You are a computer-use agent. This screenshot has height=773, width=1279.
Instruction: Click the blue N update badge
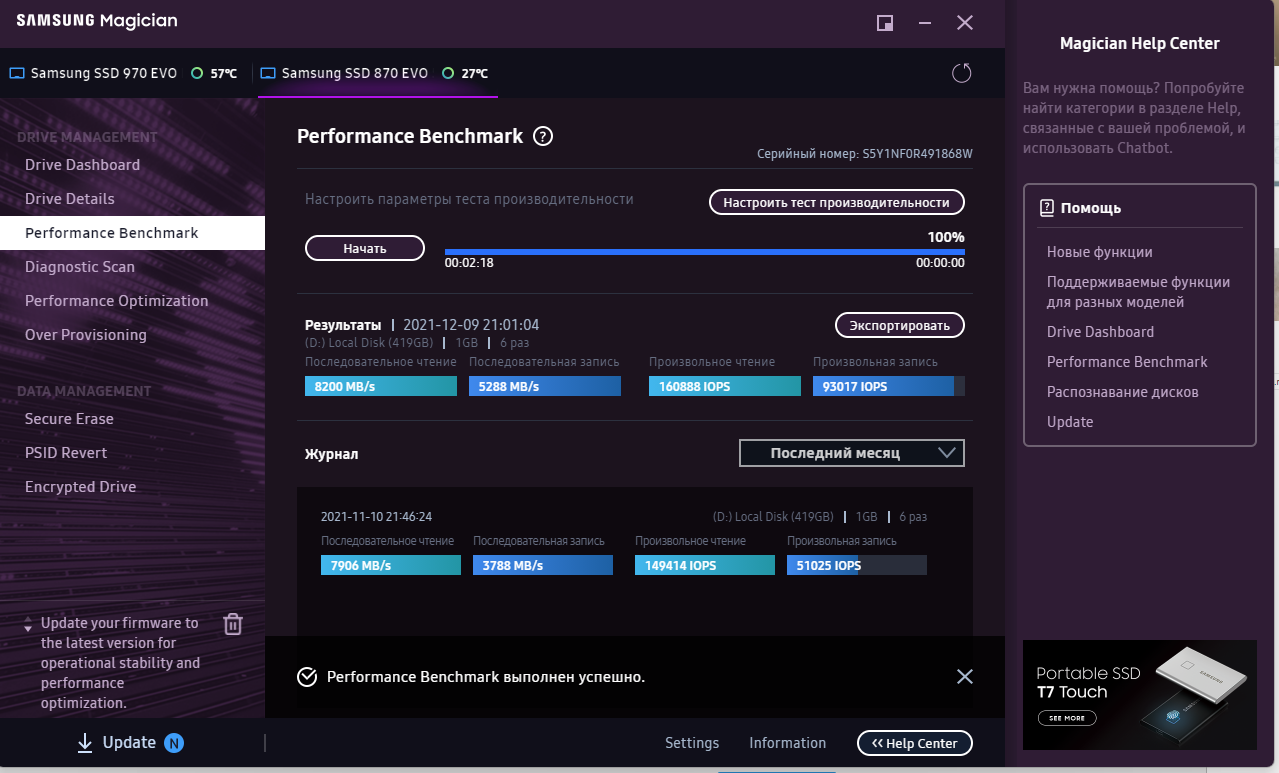tap(174, 743)
